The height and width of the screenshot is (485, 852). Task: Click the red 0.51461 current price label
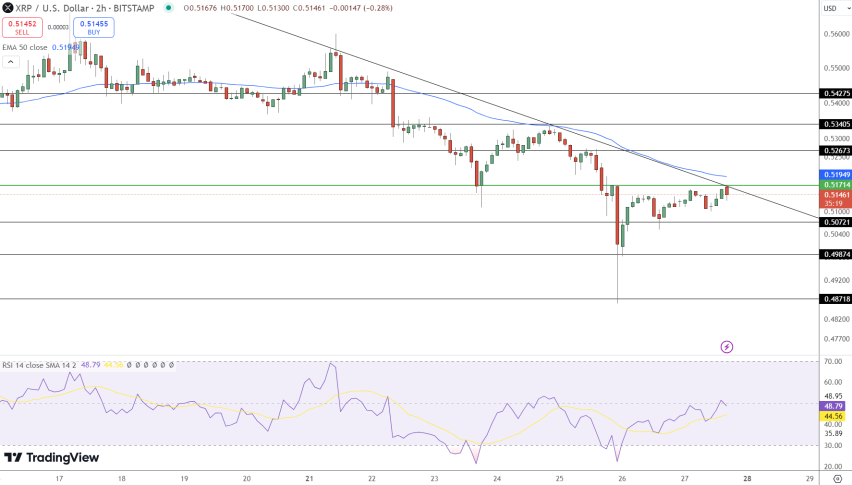click(x=836, y=195)
